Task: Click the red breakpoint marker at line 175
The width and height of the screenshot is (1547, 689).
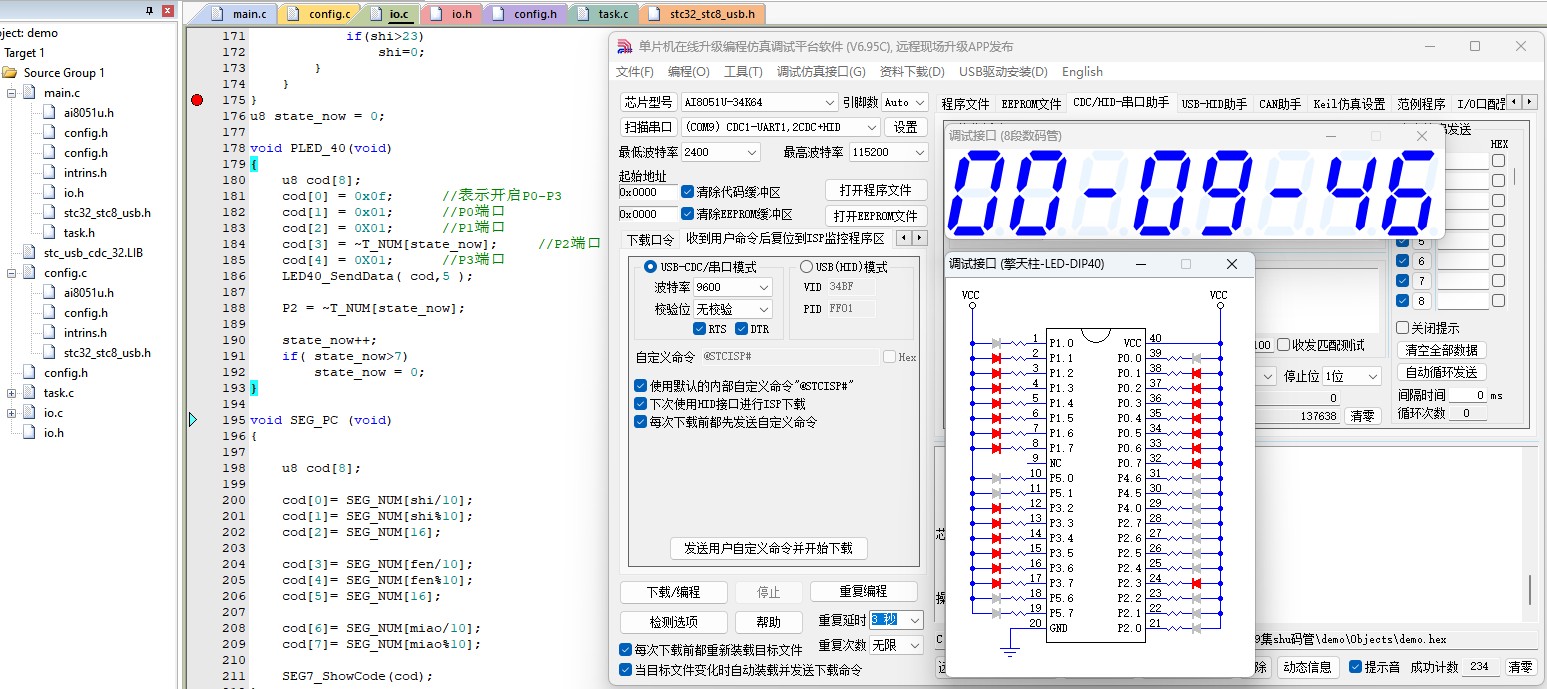Action: pos(197,100)
